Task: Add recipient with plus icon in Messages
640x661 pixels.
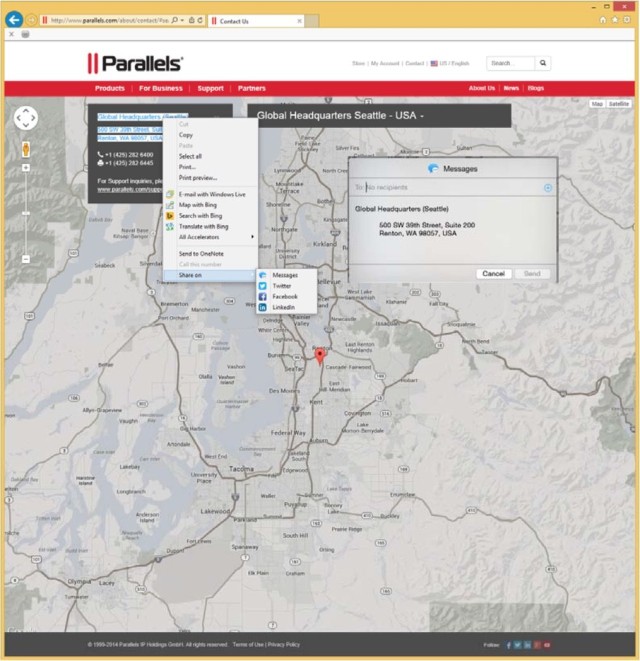Action: click(547, 188)
